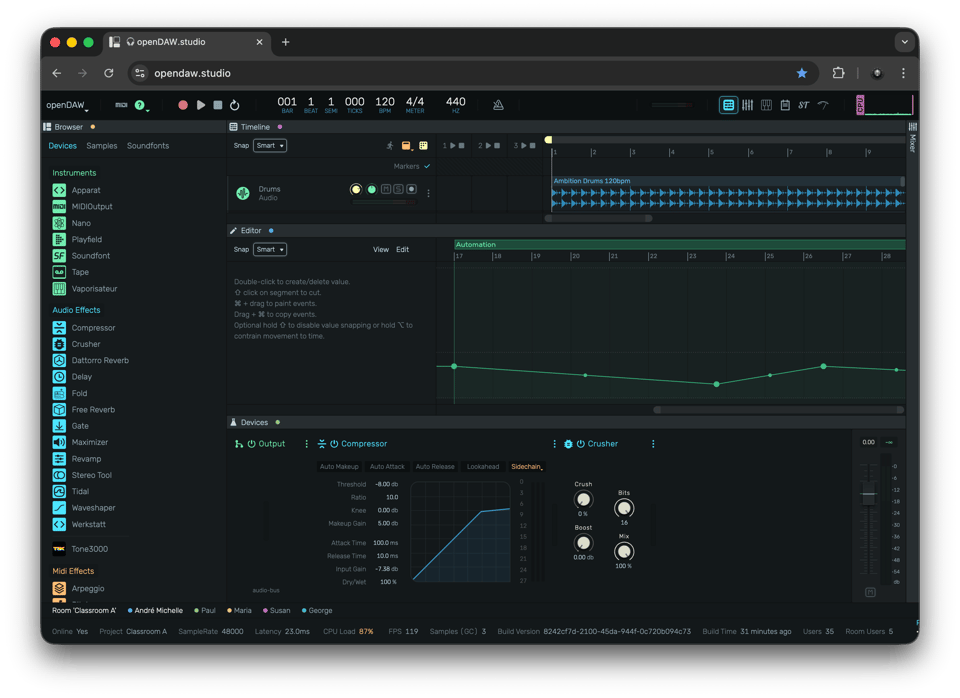Viewport: 960px width, 698px height.
Task: Select the Tone3000 device icon
Action: [59, 549]
